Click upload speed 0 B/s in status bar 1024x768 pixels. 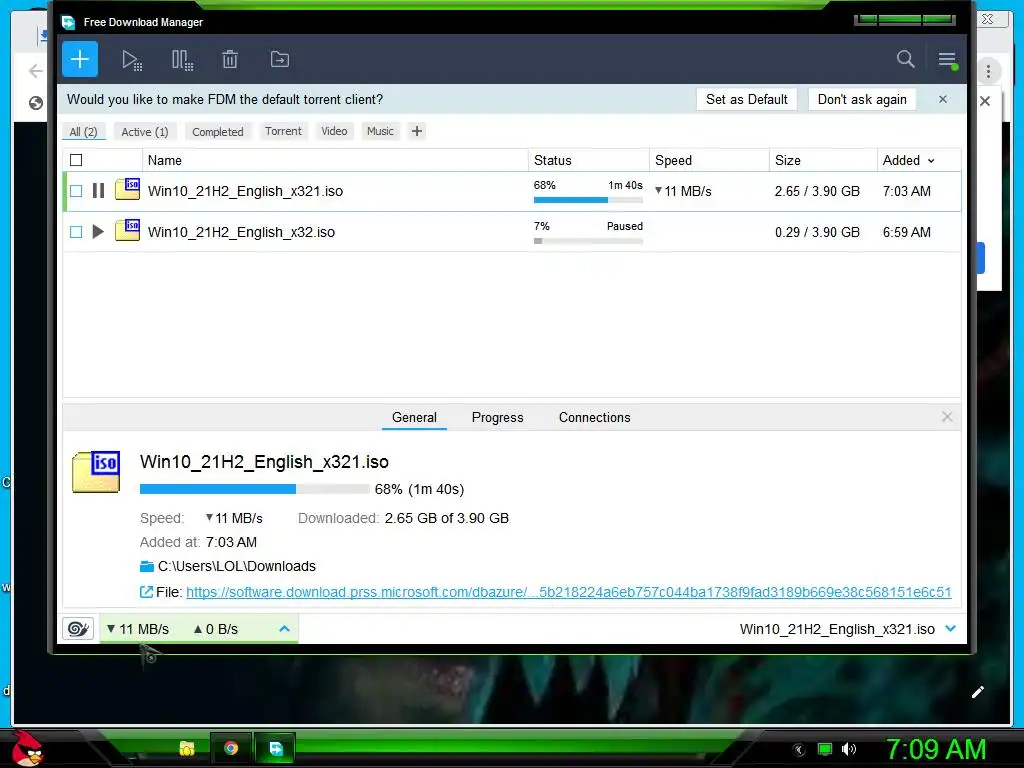216,629
